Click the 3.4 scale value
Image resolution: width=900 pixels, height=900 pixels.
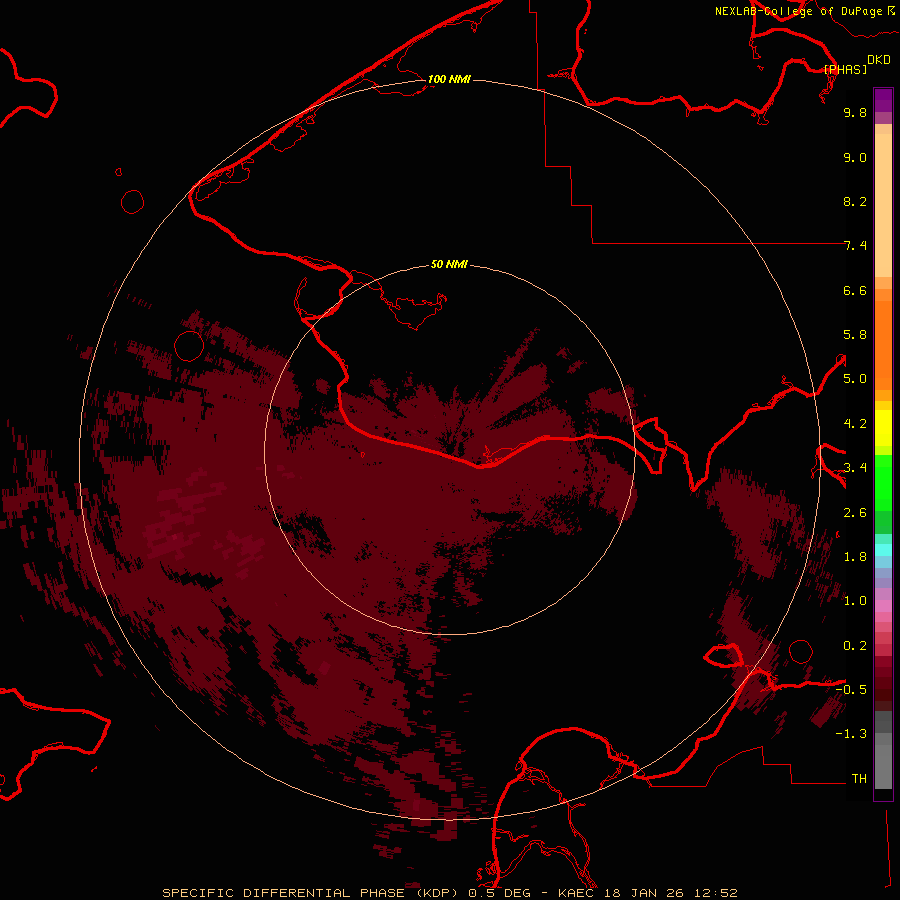point(855,468)
